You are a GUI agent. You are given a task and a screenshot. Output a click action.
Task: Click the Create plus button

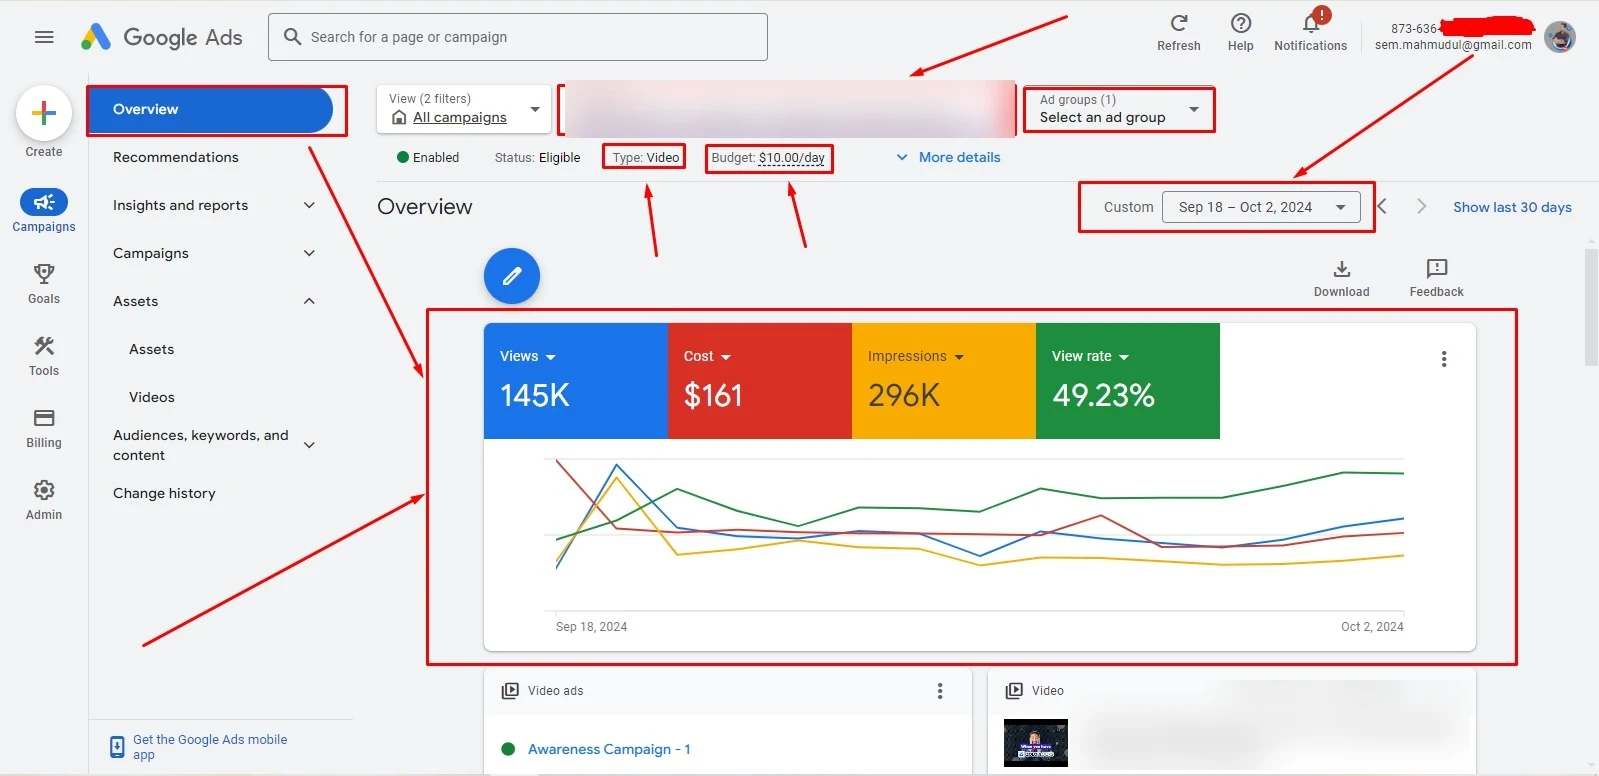coord(44,113)
